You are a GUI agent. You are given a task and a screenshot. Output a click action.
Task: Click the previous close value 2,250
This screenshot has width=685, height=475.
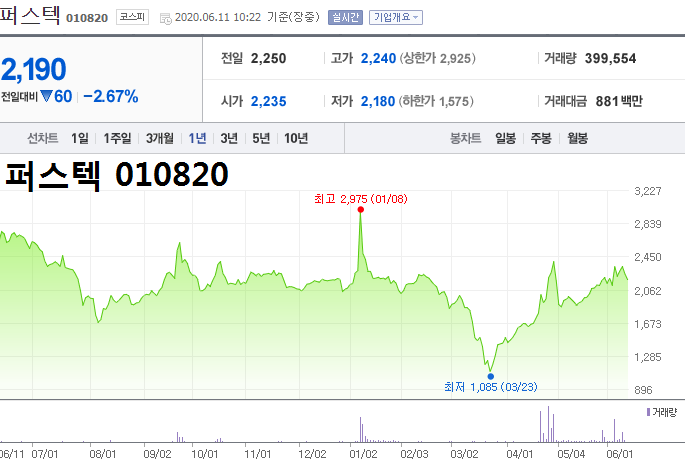(x=268, y=59)
